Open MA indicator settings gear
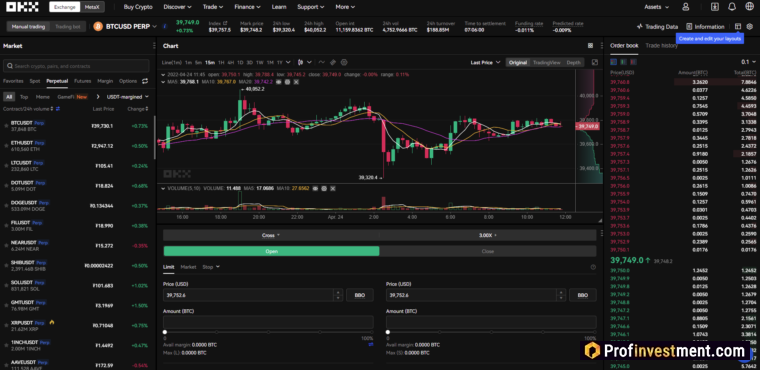The width and height of the screenshot is (760, 370). point(287,82)
